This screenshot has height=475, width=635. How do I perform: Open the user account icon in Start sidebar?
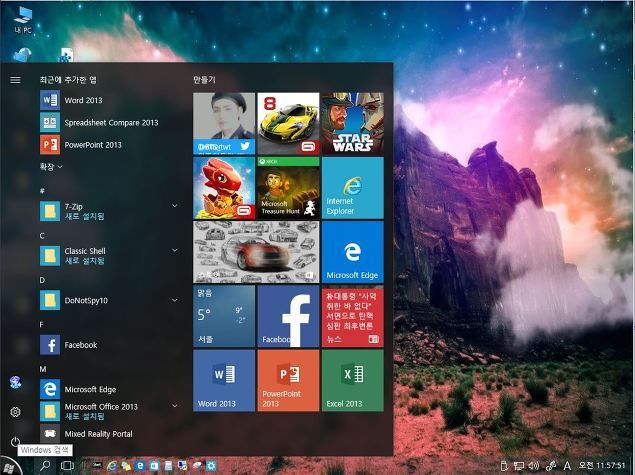pos(15,382)
